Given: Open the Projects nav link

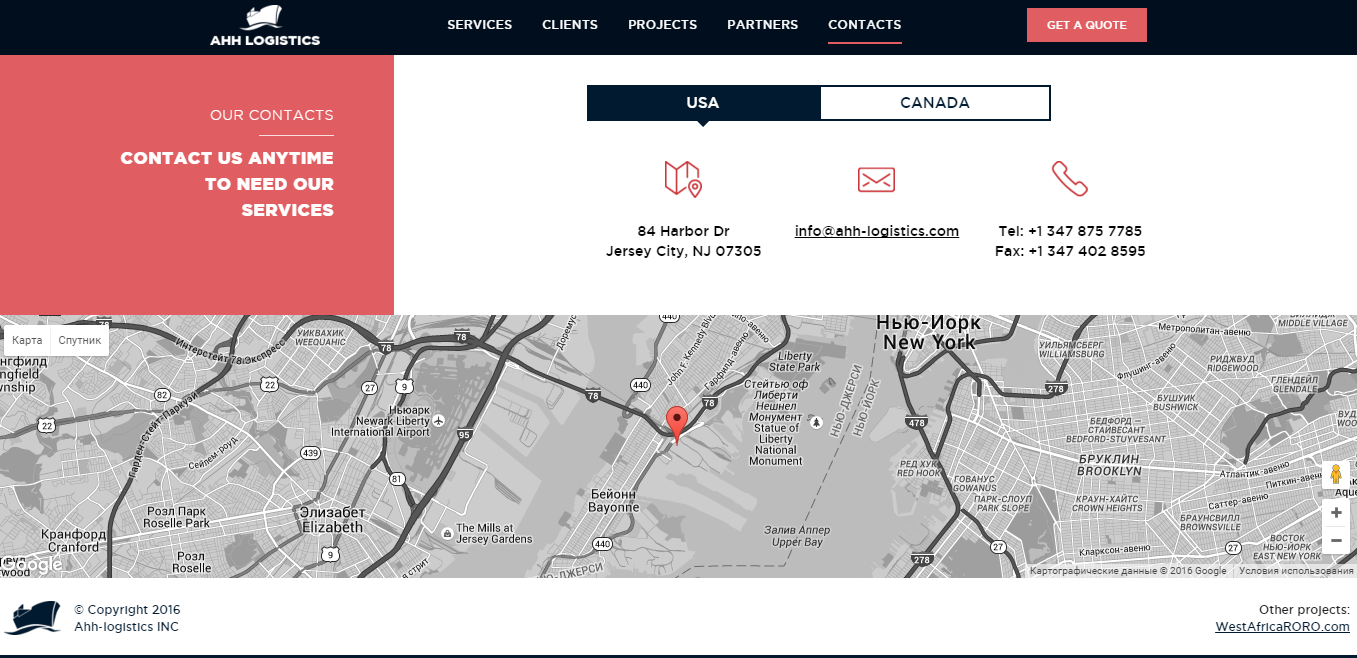Looking at the screenshot, I should pos(662,25).
